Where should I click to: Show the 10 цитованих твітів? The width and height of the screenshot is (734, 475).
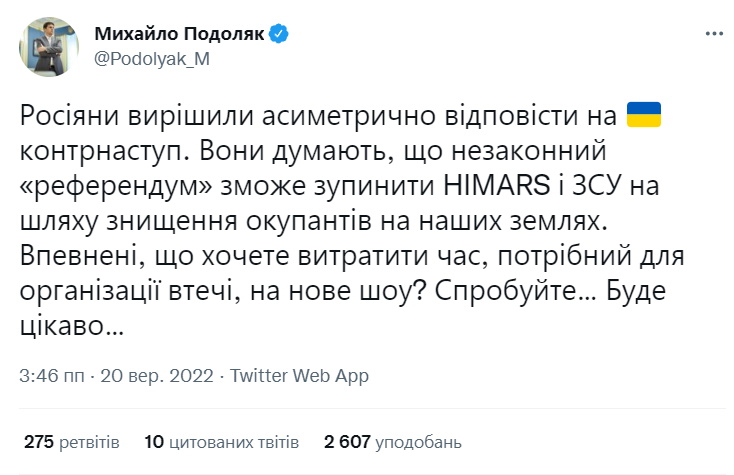223,441
